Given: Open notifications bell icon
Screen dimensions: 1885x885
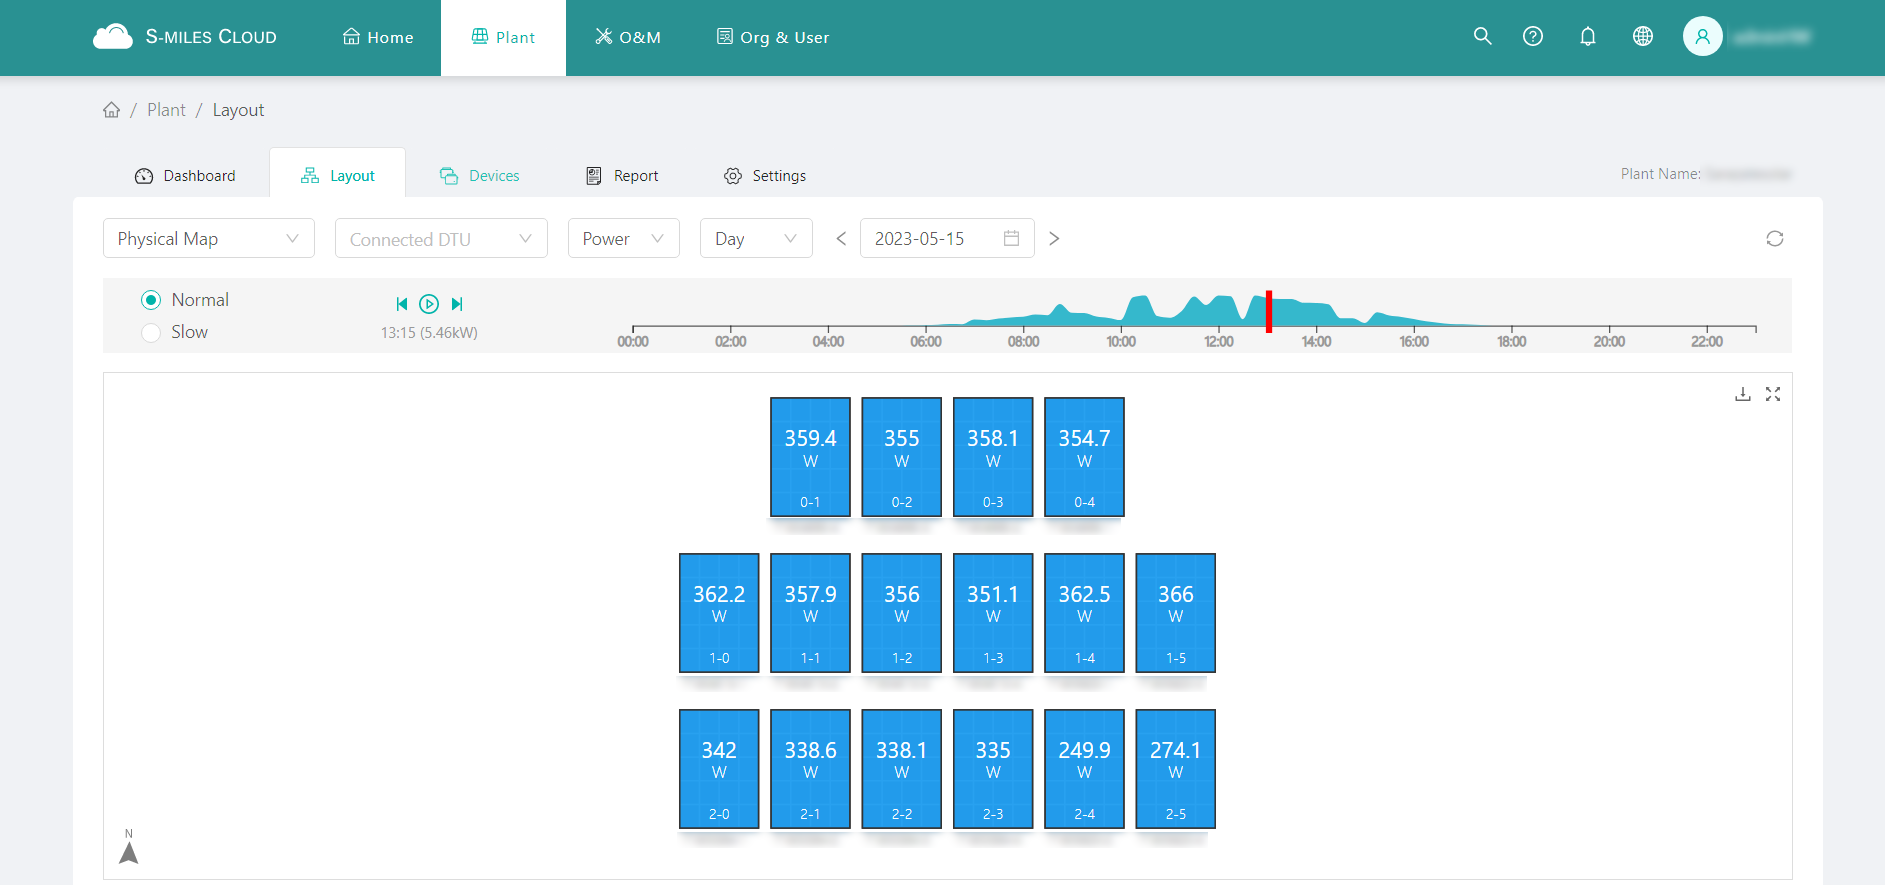Looking at the screenshot, I should 1587,37.
